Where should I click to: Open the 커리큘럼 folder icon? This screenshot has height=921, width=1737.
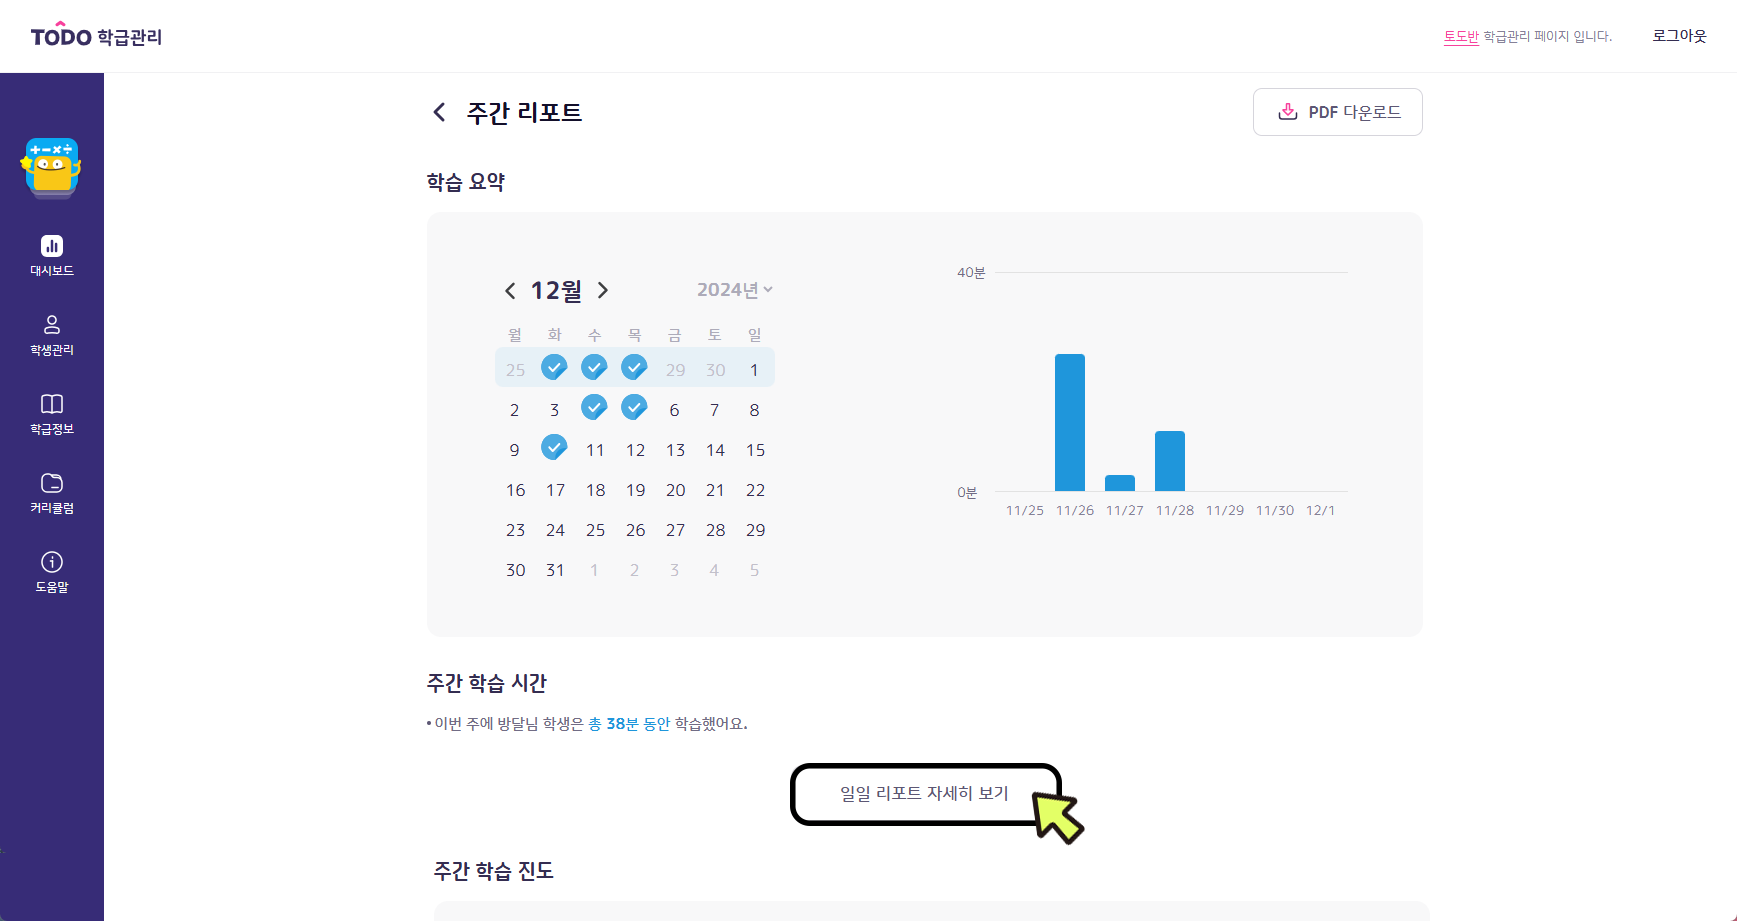click(x=52, y=483)
